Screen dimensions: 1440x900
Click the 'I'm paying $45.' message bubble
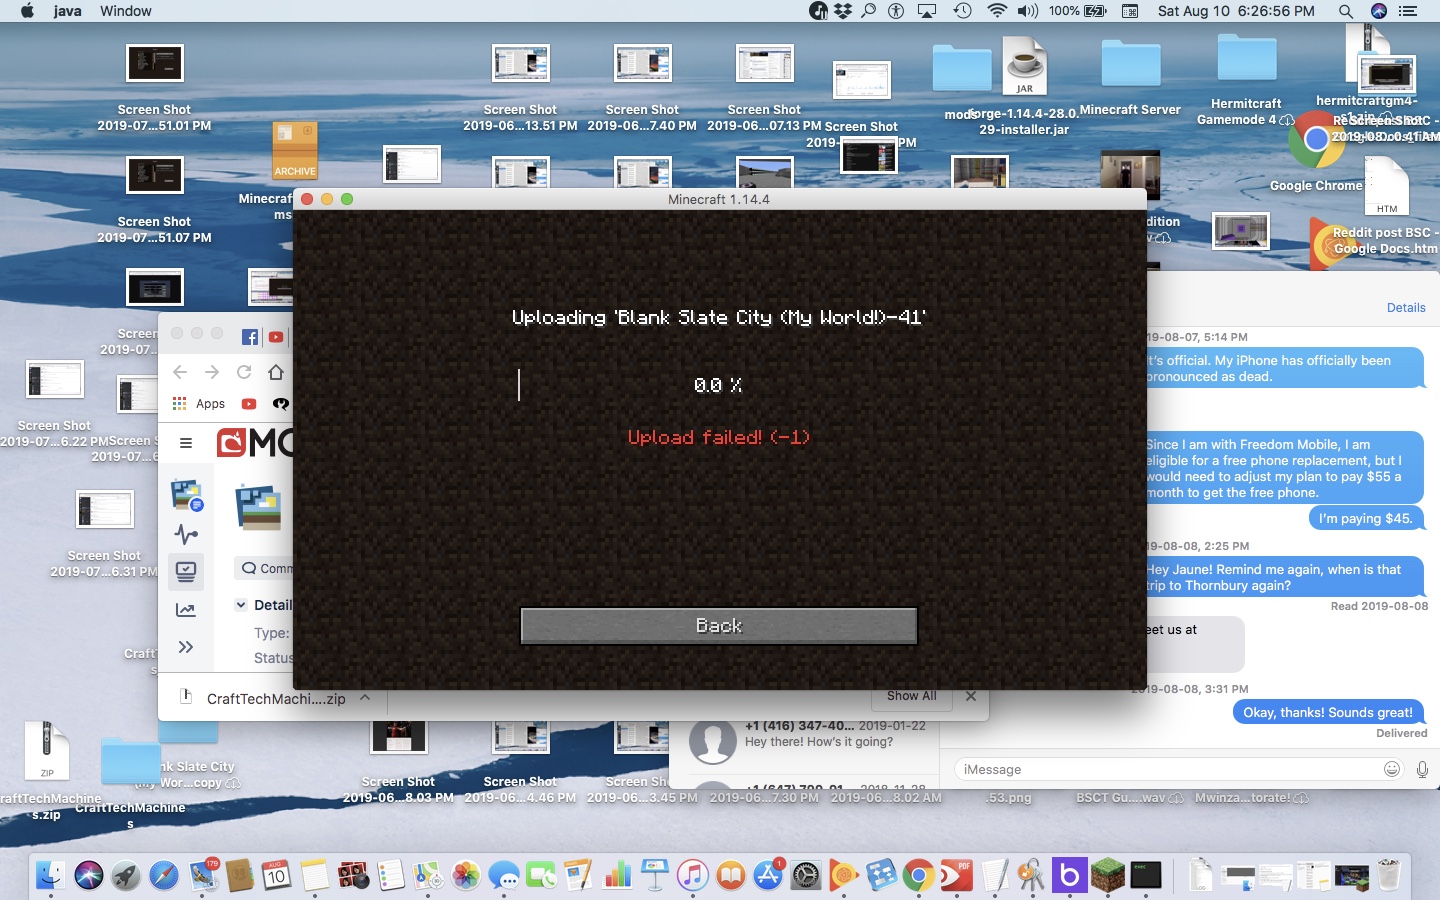1365,518
